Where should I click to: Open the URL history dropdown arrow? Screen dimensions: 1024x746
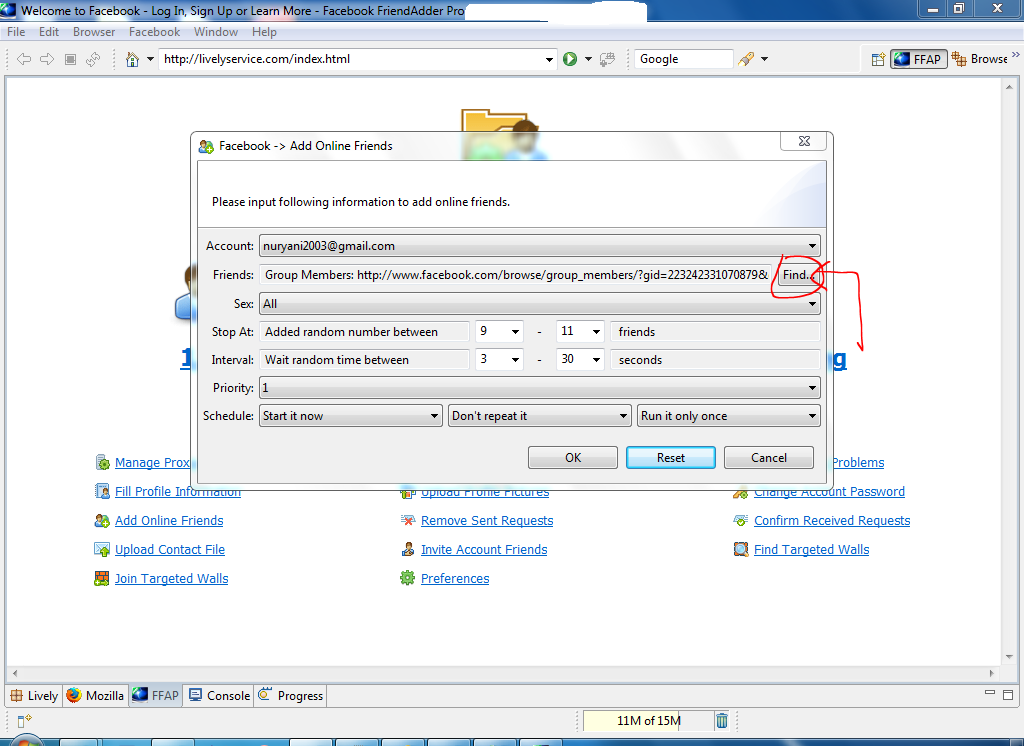point(549,59)
